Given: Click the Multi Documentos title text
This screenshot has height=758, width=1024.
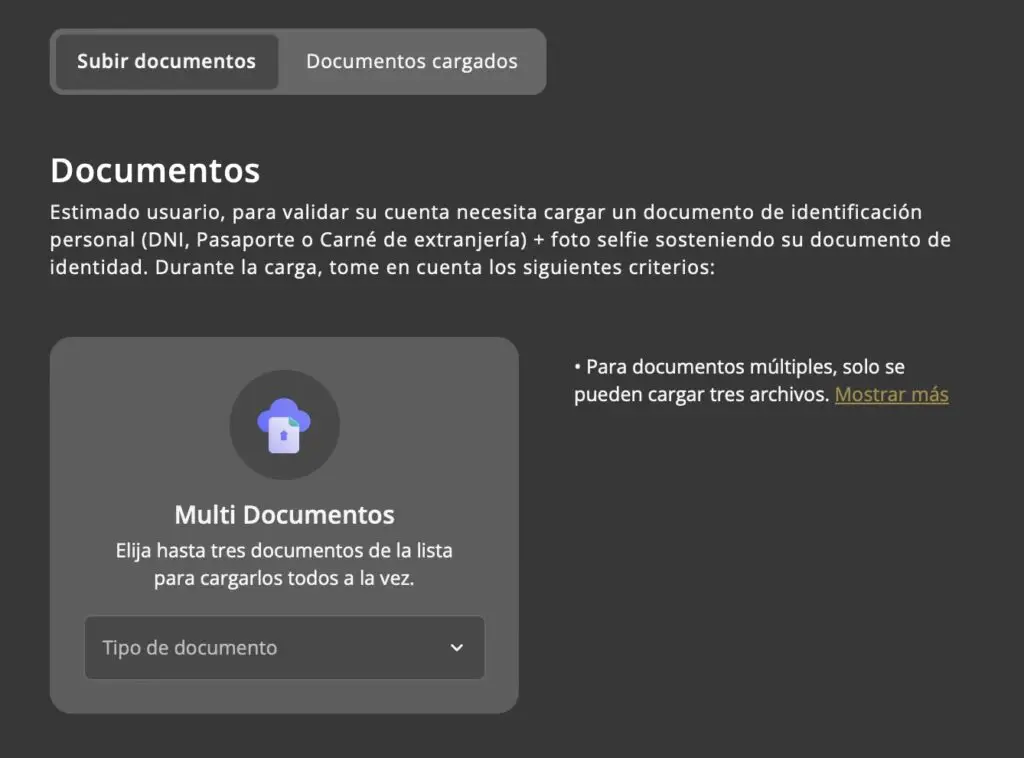Looking at the screenshot, I should (284, 514).
